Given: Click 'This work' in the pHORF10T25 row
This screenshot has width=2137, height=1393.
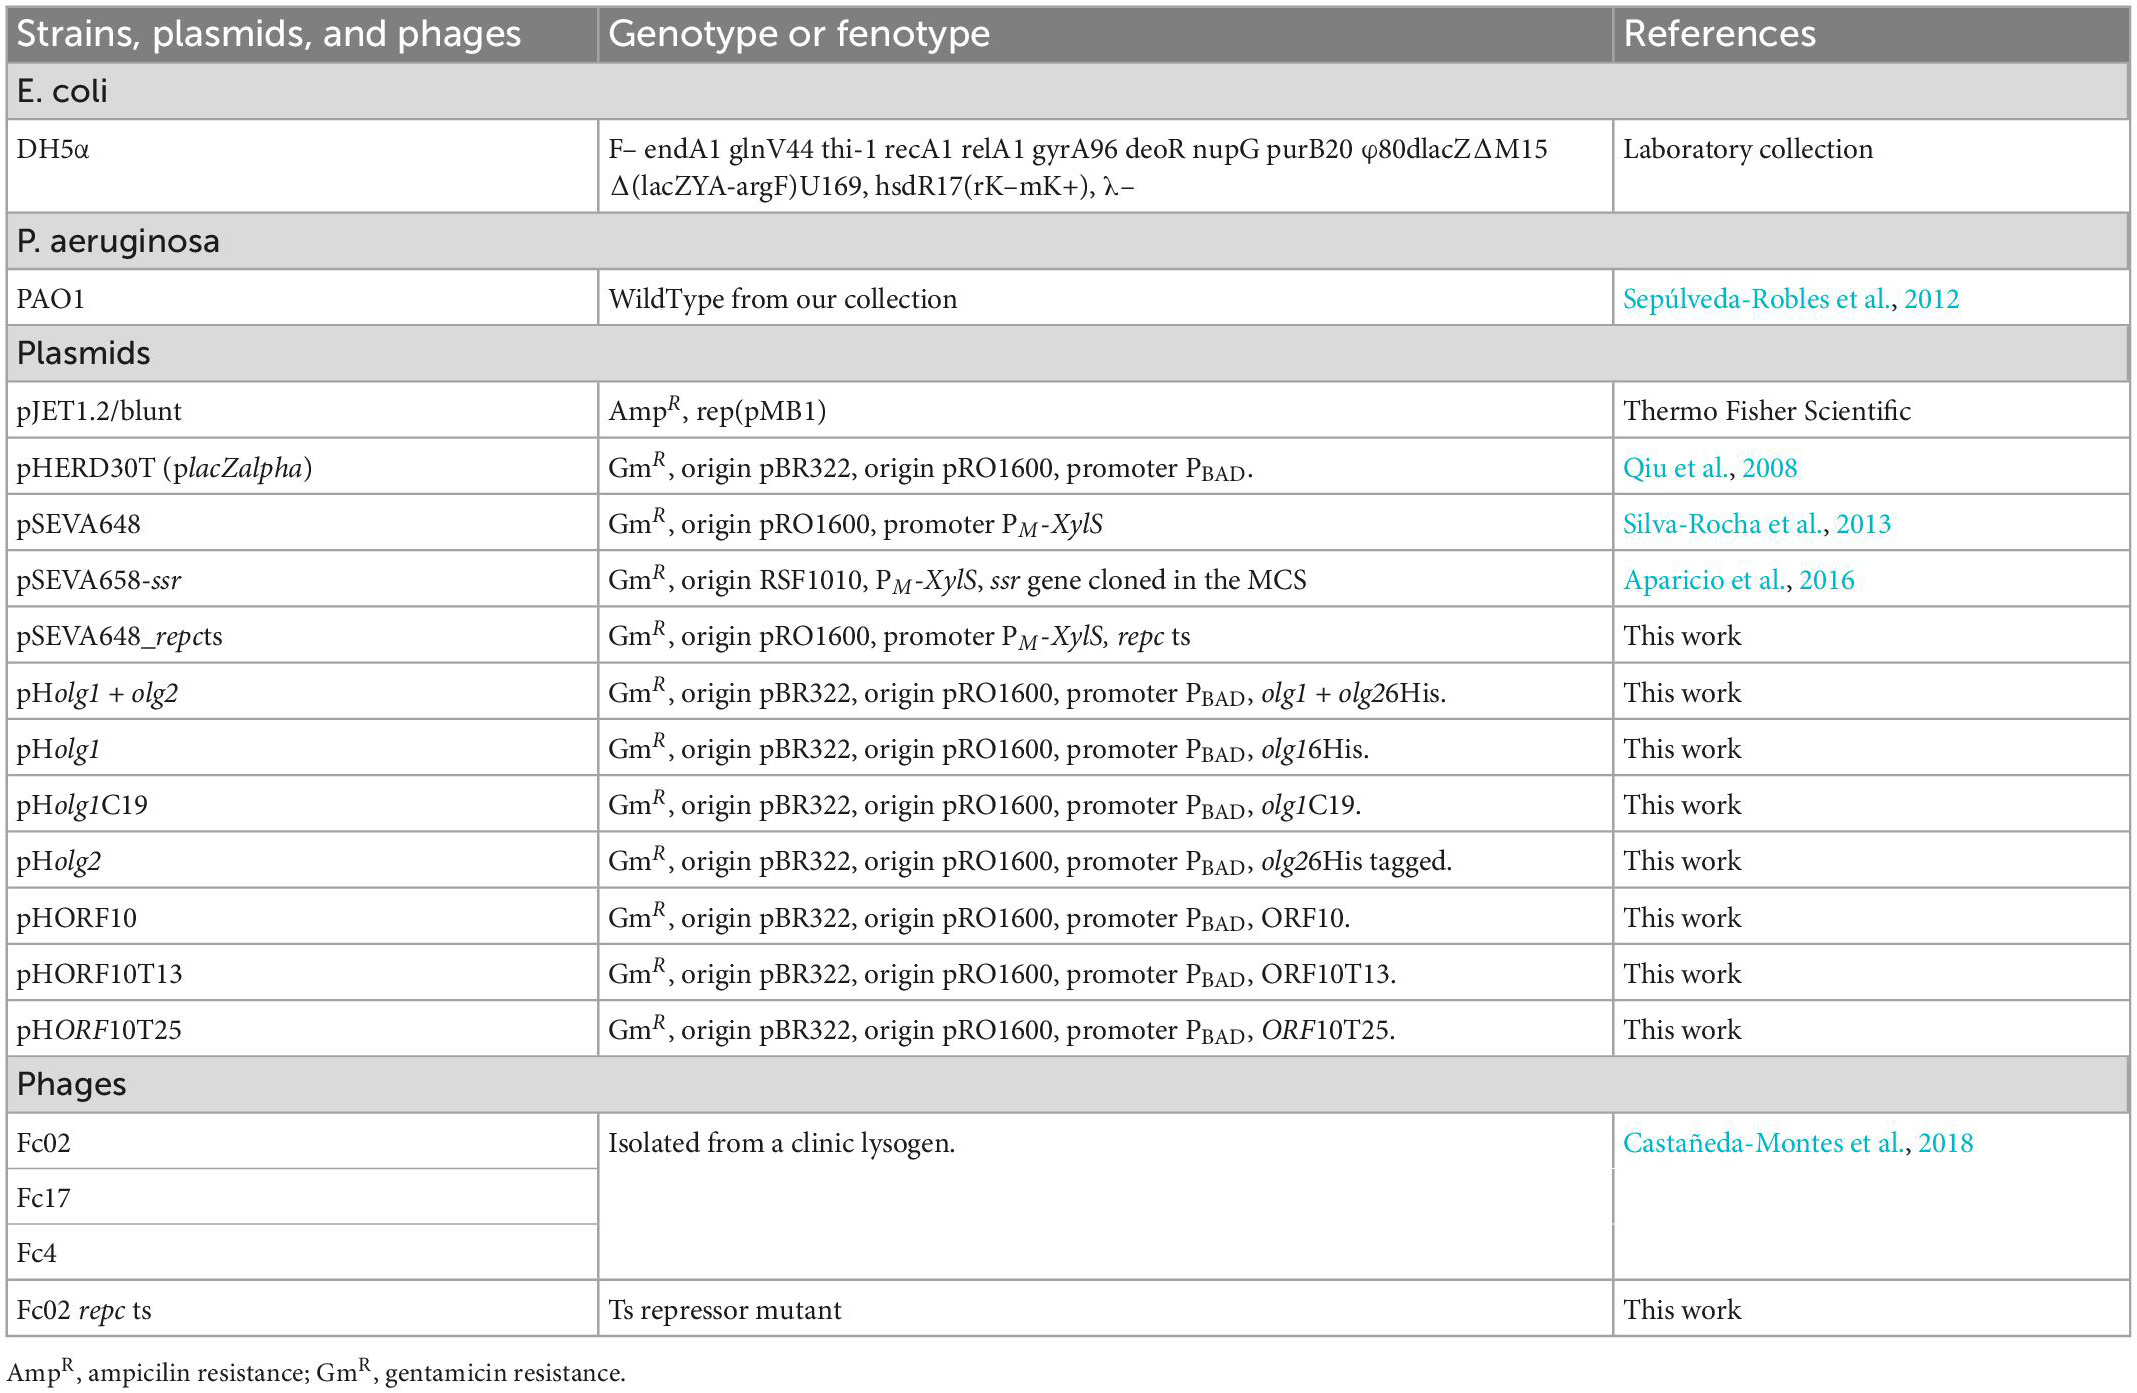Looking at the screenshot, I should (x=1682, y=1030).
